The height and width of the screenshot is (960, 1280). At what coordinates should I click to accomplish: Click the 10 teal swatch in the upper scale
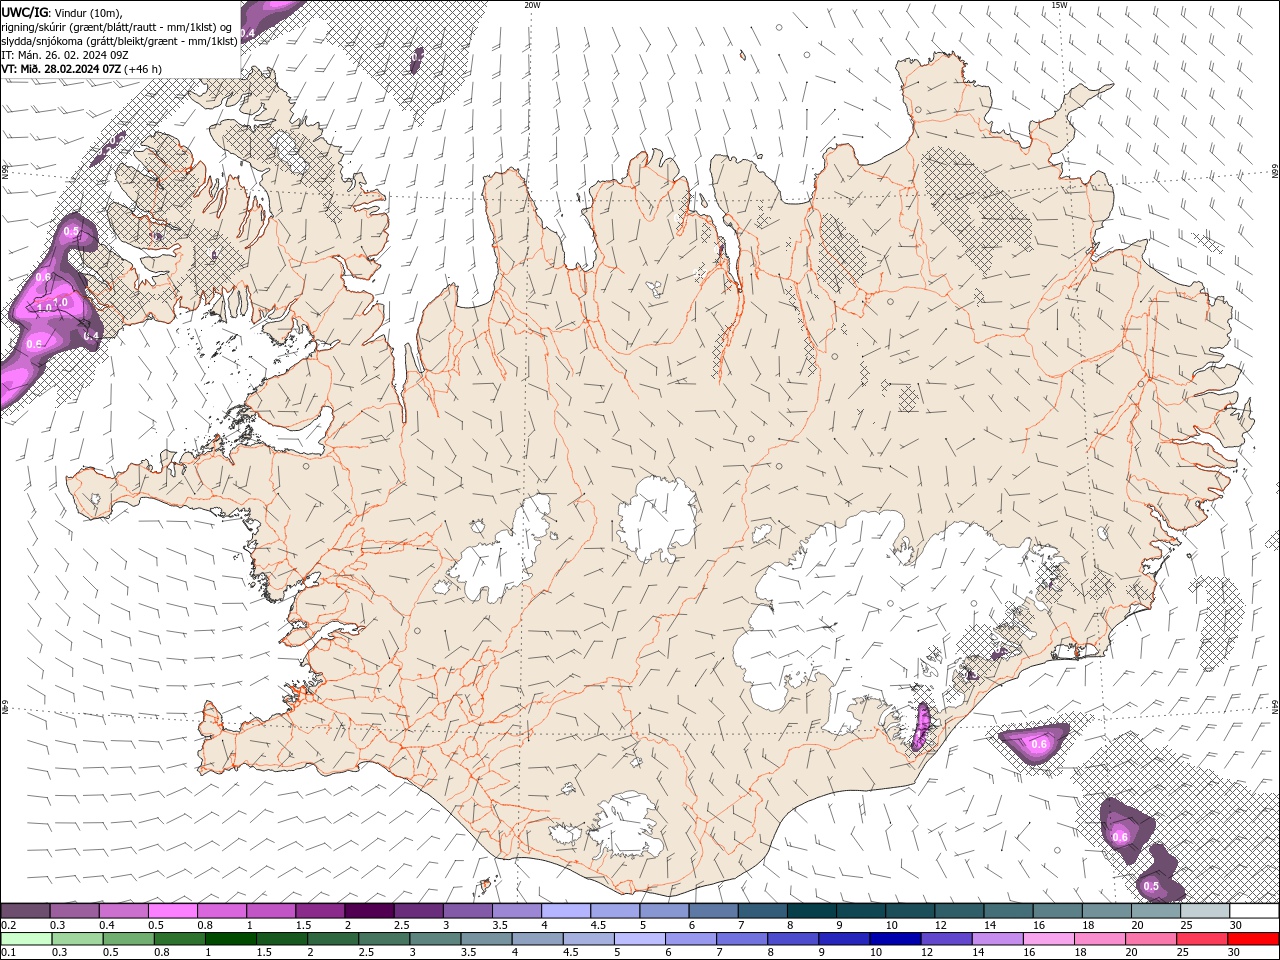tap(909, 911)
